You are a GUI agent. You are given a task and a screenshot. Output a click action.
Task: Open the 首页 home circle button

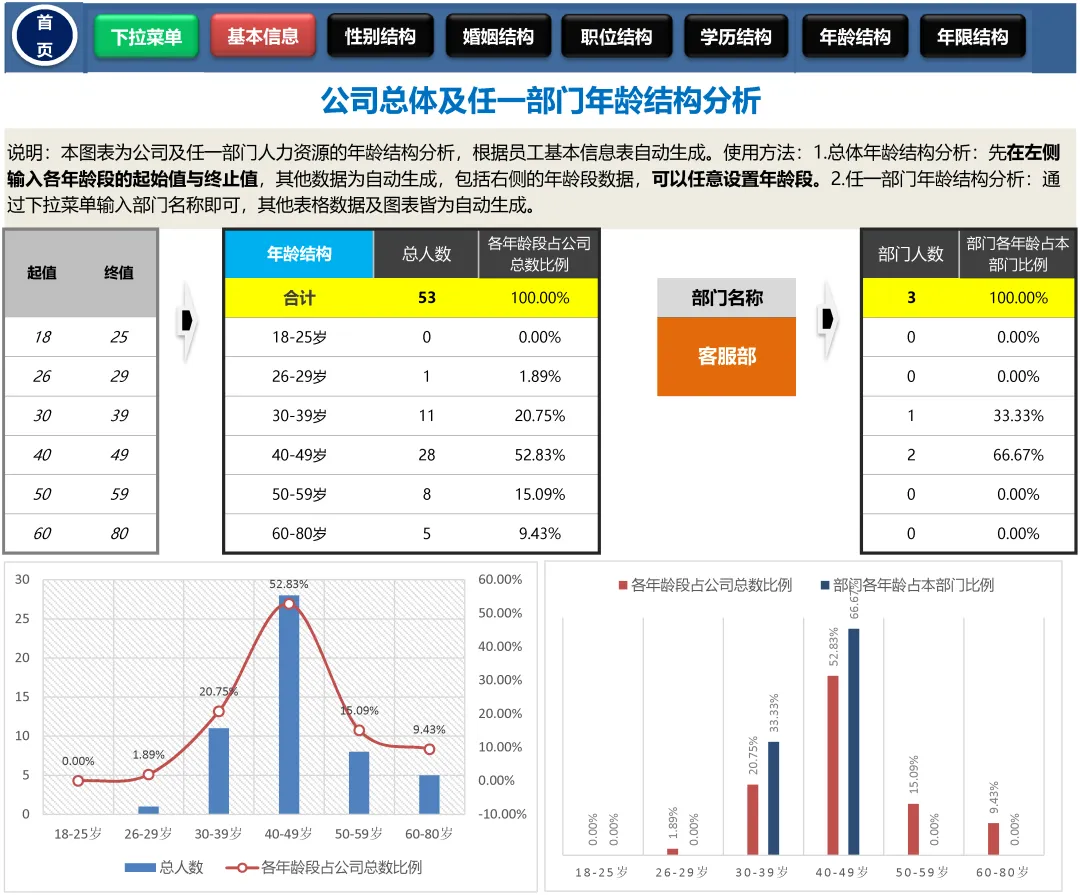pos(45,37)
